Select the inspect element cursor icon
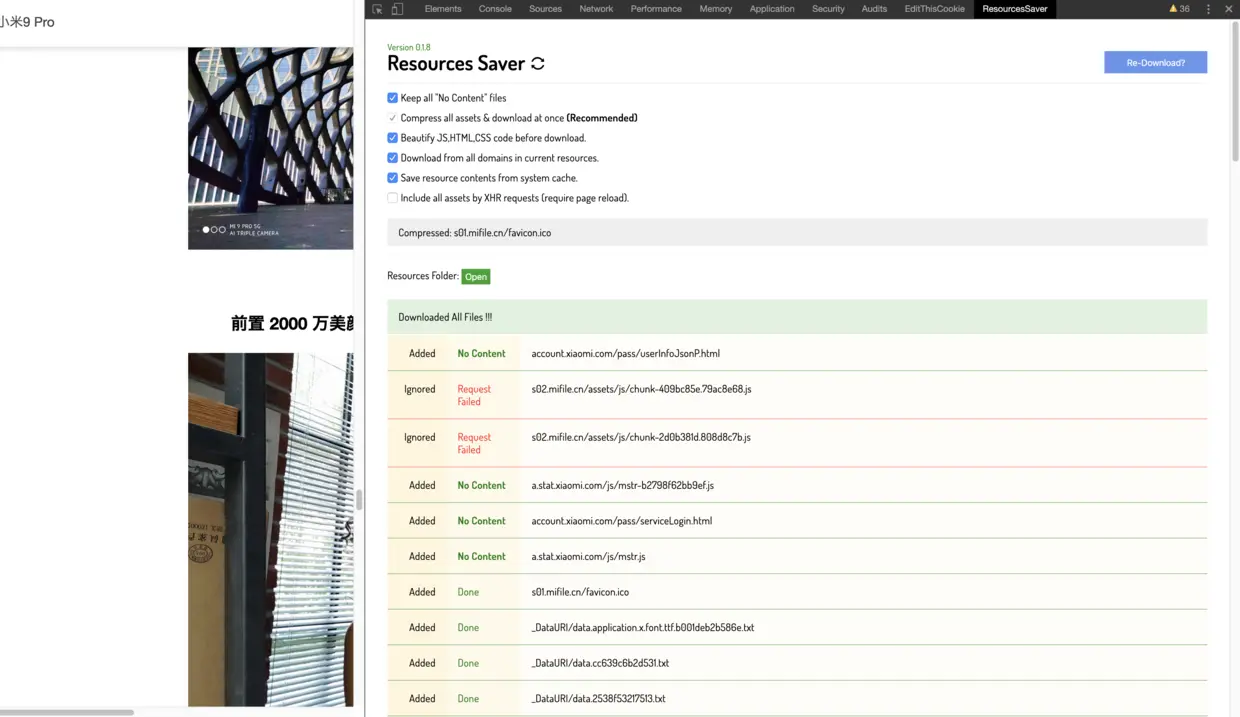Viewport: 1240px width, 717px height. point(377,9)
